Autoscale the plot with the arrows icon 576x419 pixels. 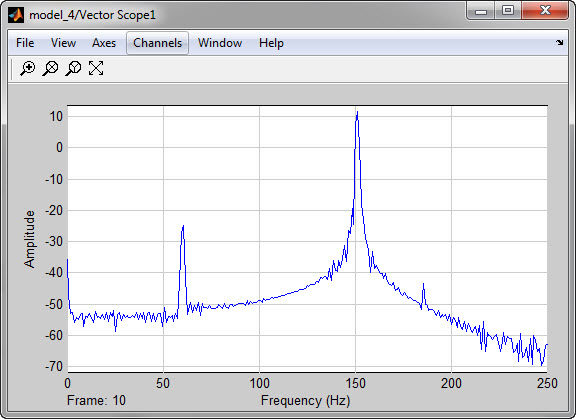click(96, 68)
